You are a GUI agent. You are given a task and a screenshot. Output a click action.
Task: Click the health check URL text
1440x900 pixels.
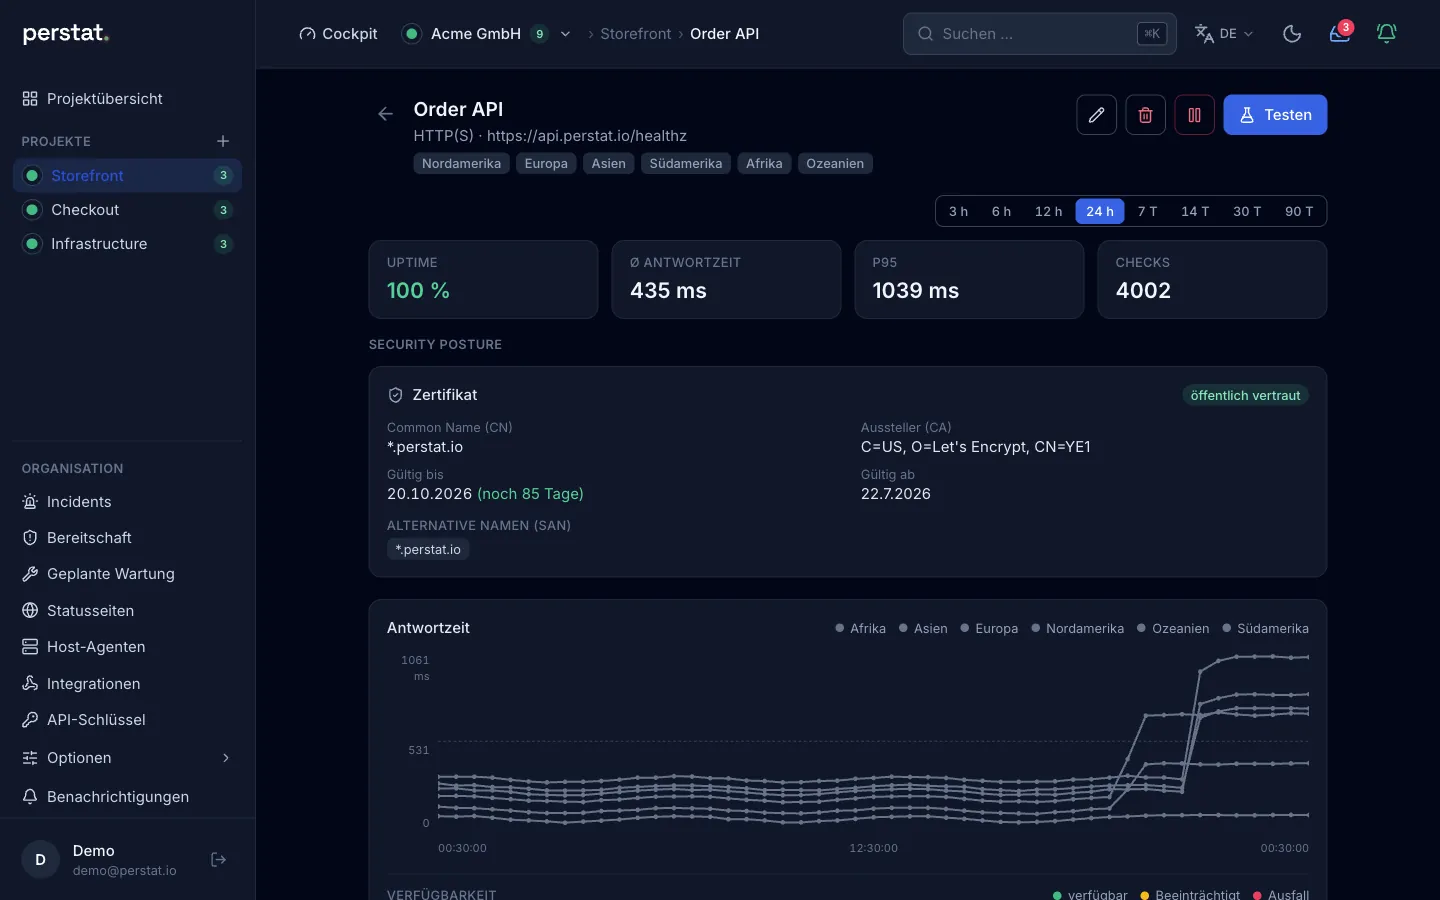587,136
